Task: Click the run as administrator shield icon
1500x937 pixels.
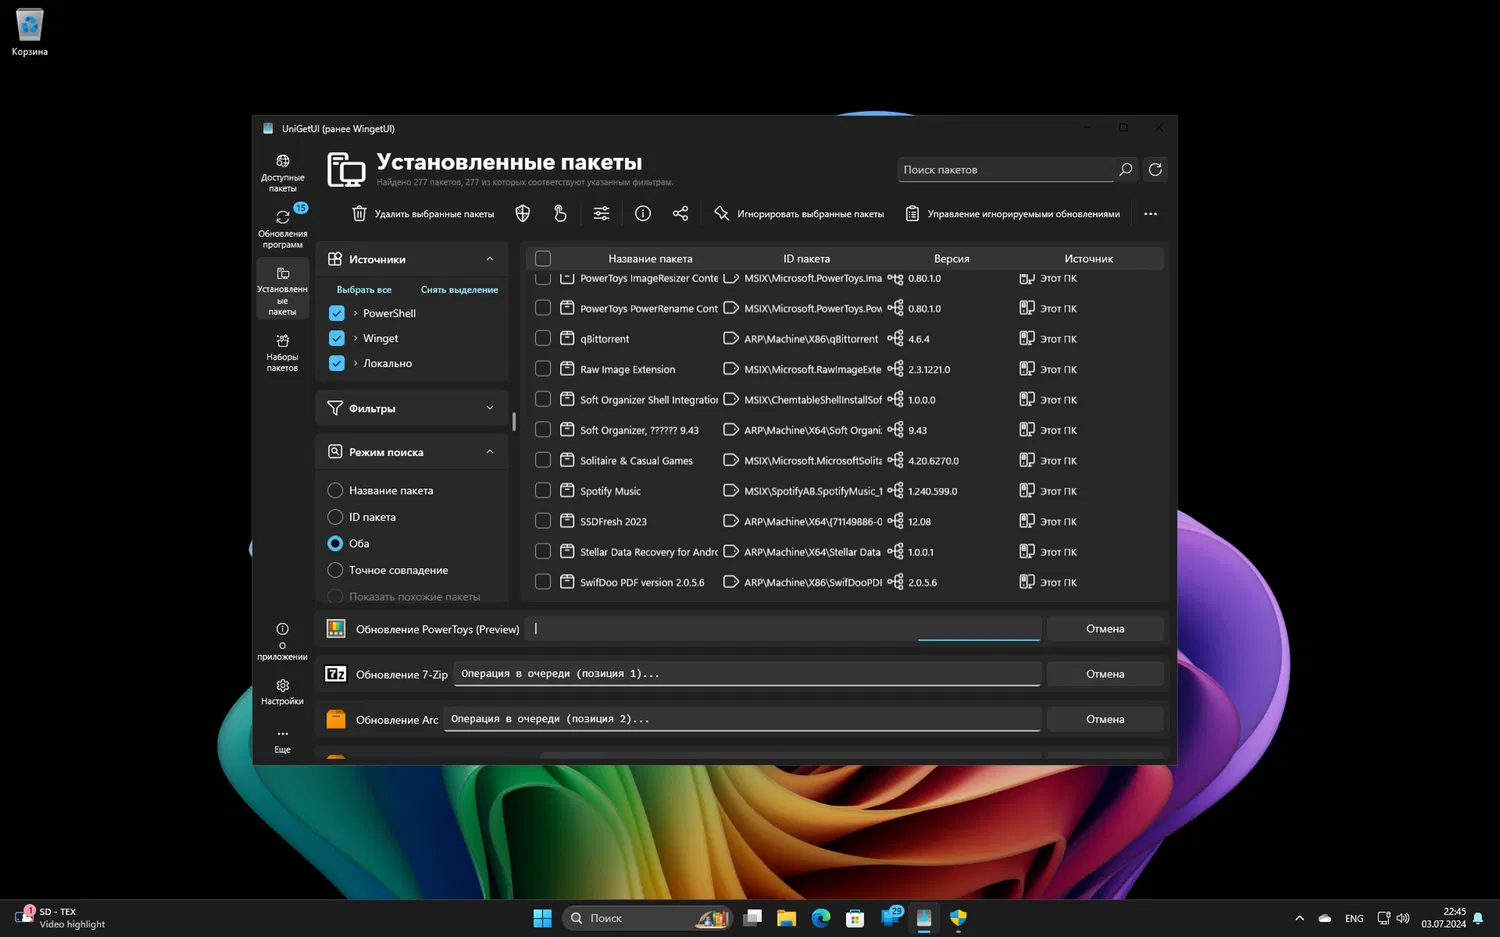Action: [522, 214]
